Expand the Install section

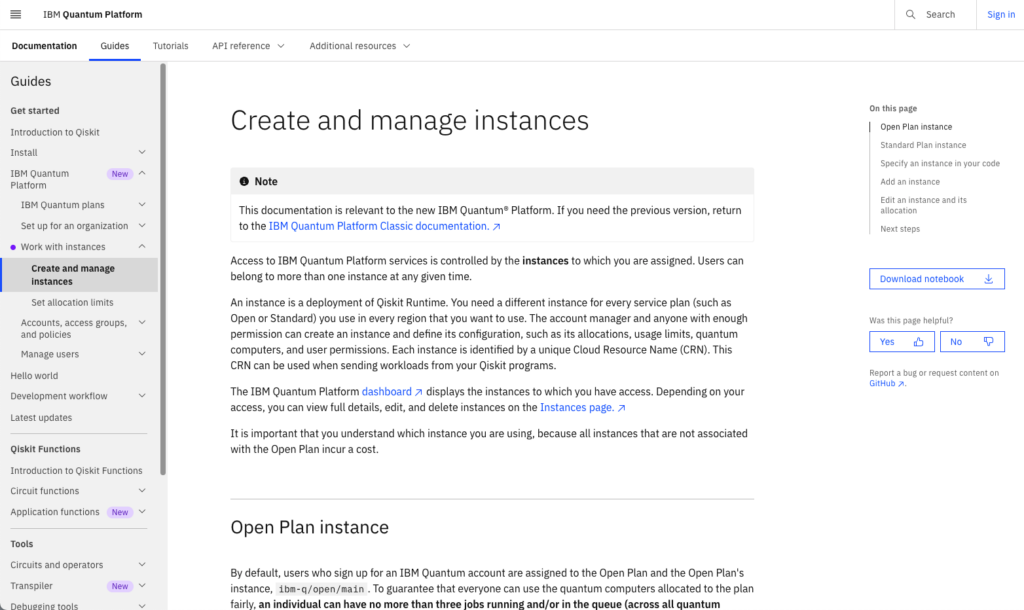coord(142,152)
